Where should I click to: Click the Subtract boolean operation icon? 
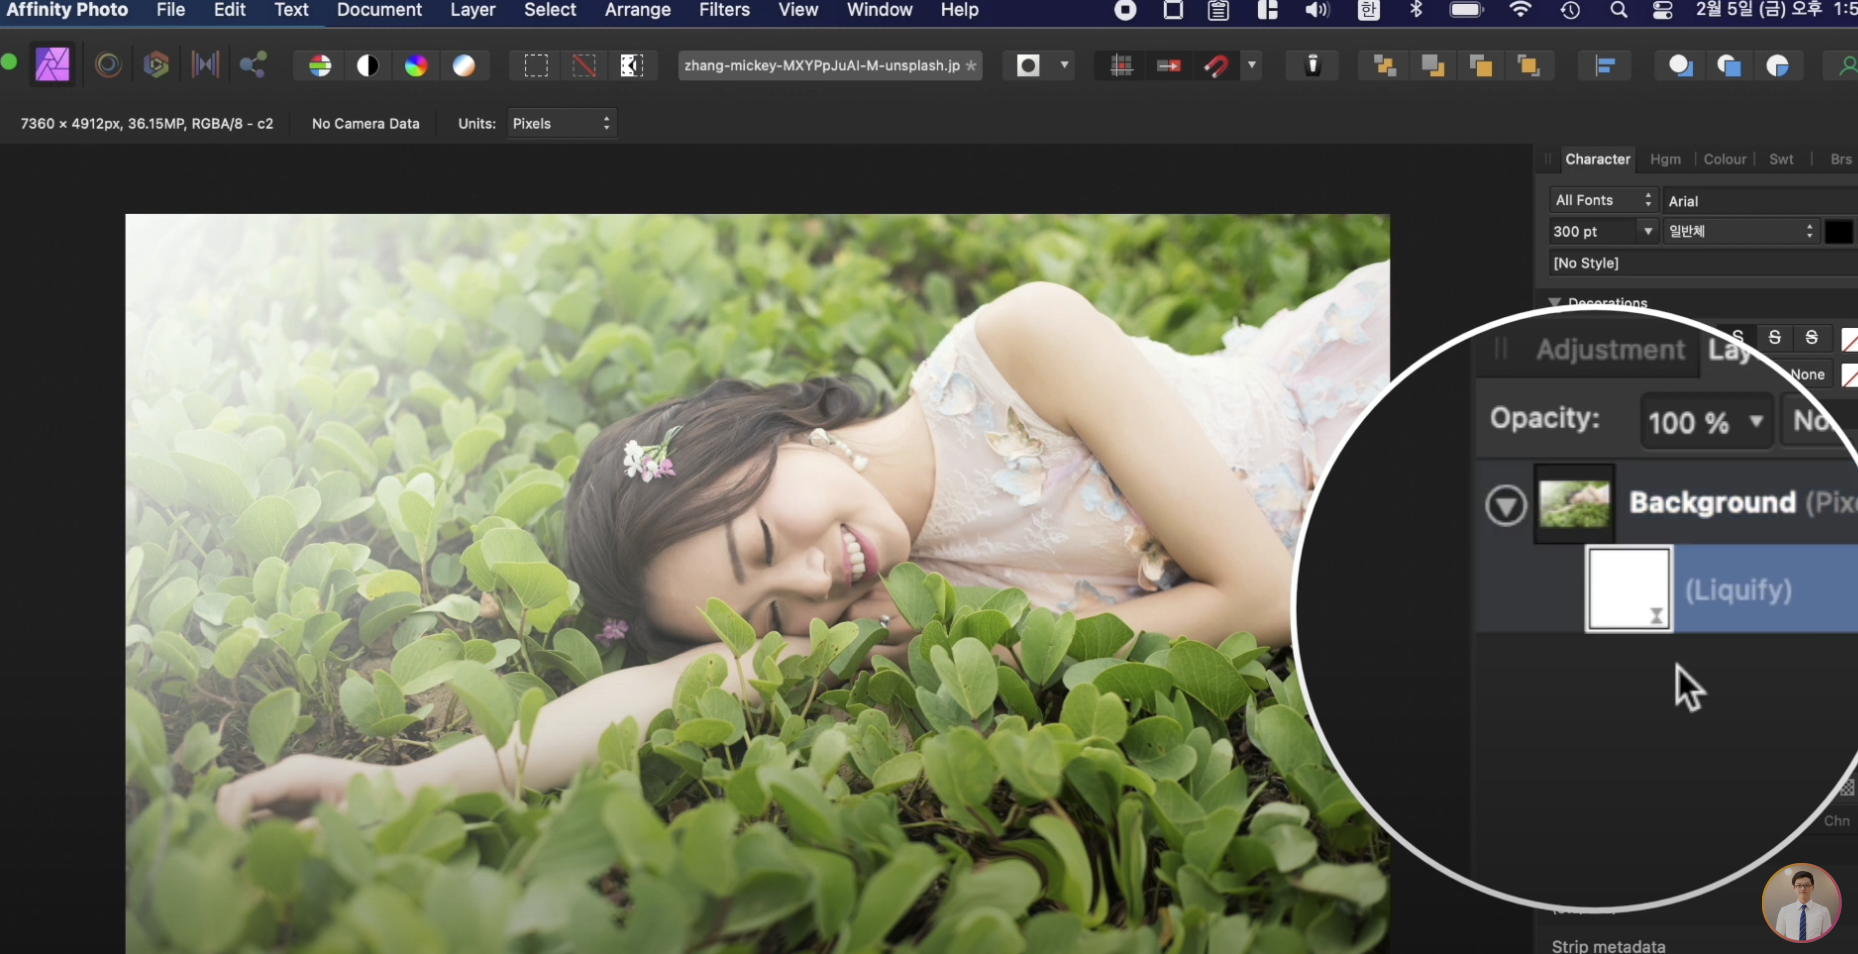pos(1729,66)
